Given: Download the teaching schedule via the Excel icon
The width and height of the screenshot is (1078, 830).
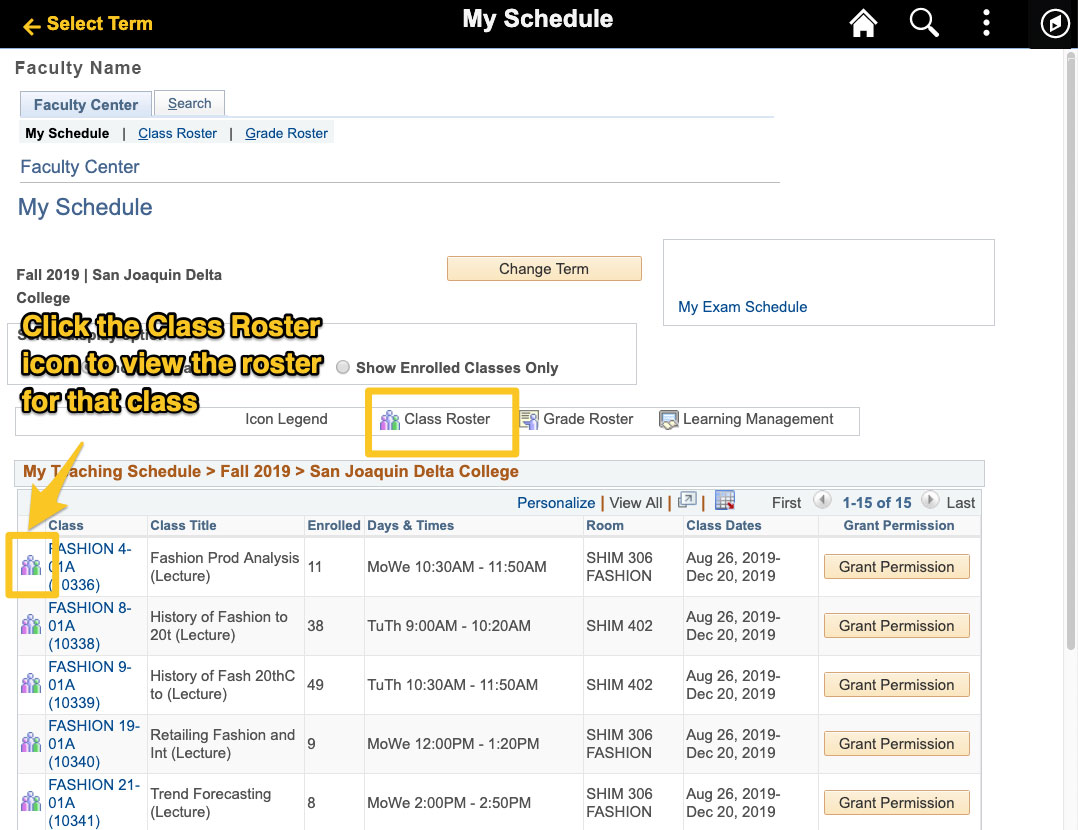Looking at the screenshot, I should [x=724, y=501].
